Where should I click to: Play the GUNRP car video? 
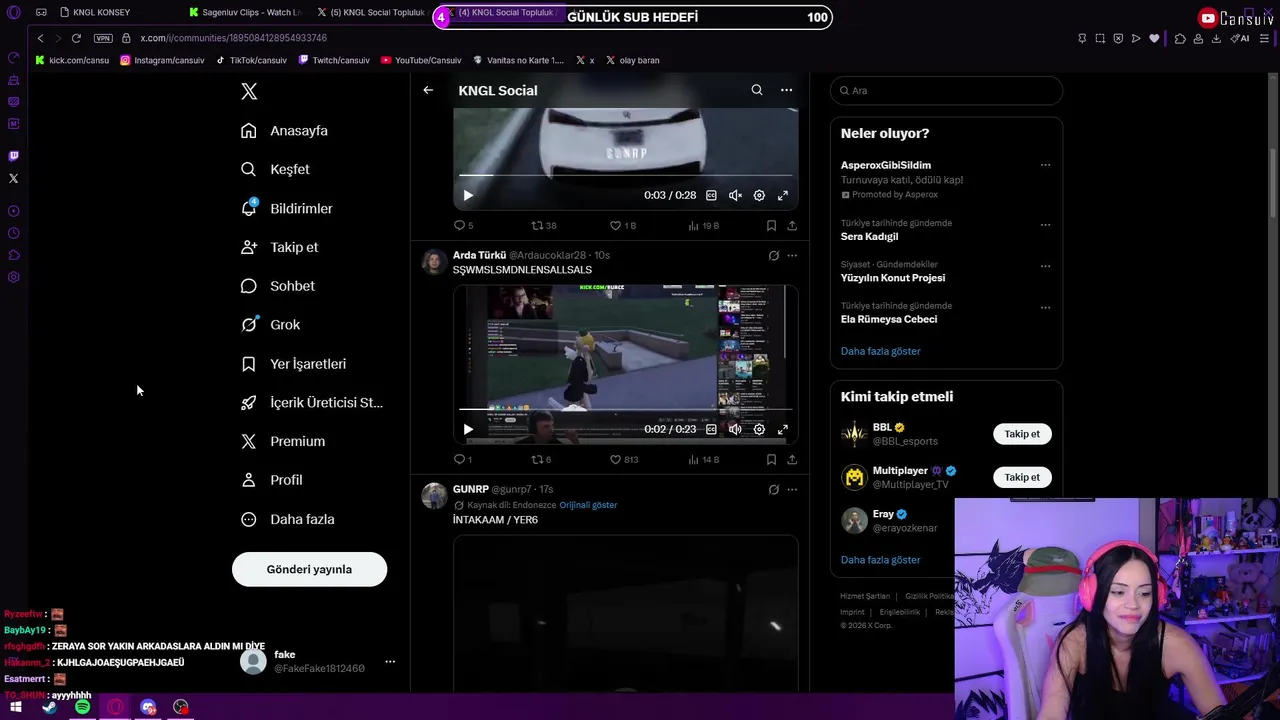pos(468,195)
